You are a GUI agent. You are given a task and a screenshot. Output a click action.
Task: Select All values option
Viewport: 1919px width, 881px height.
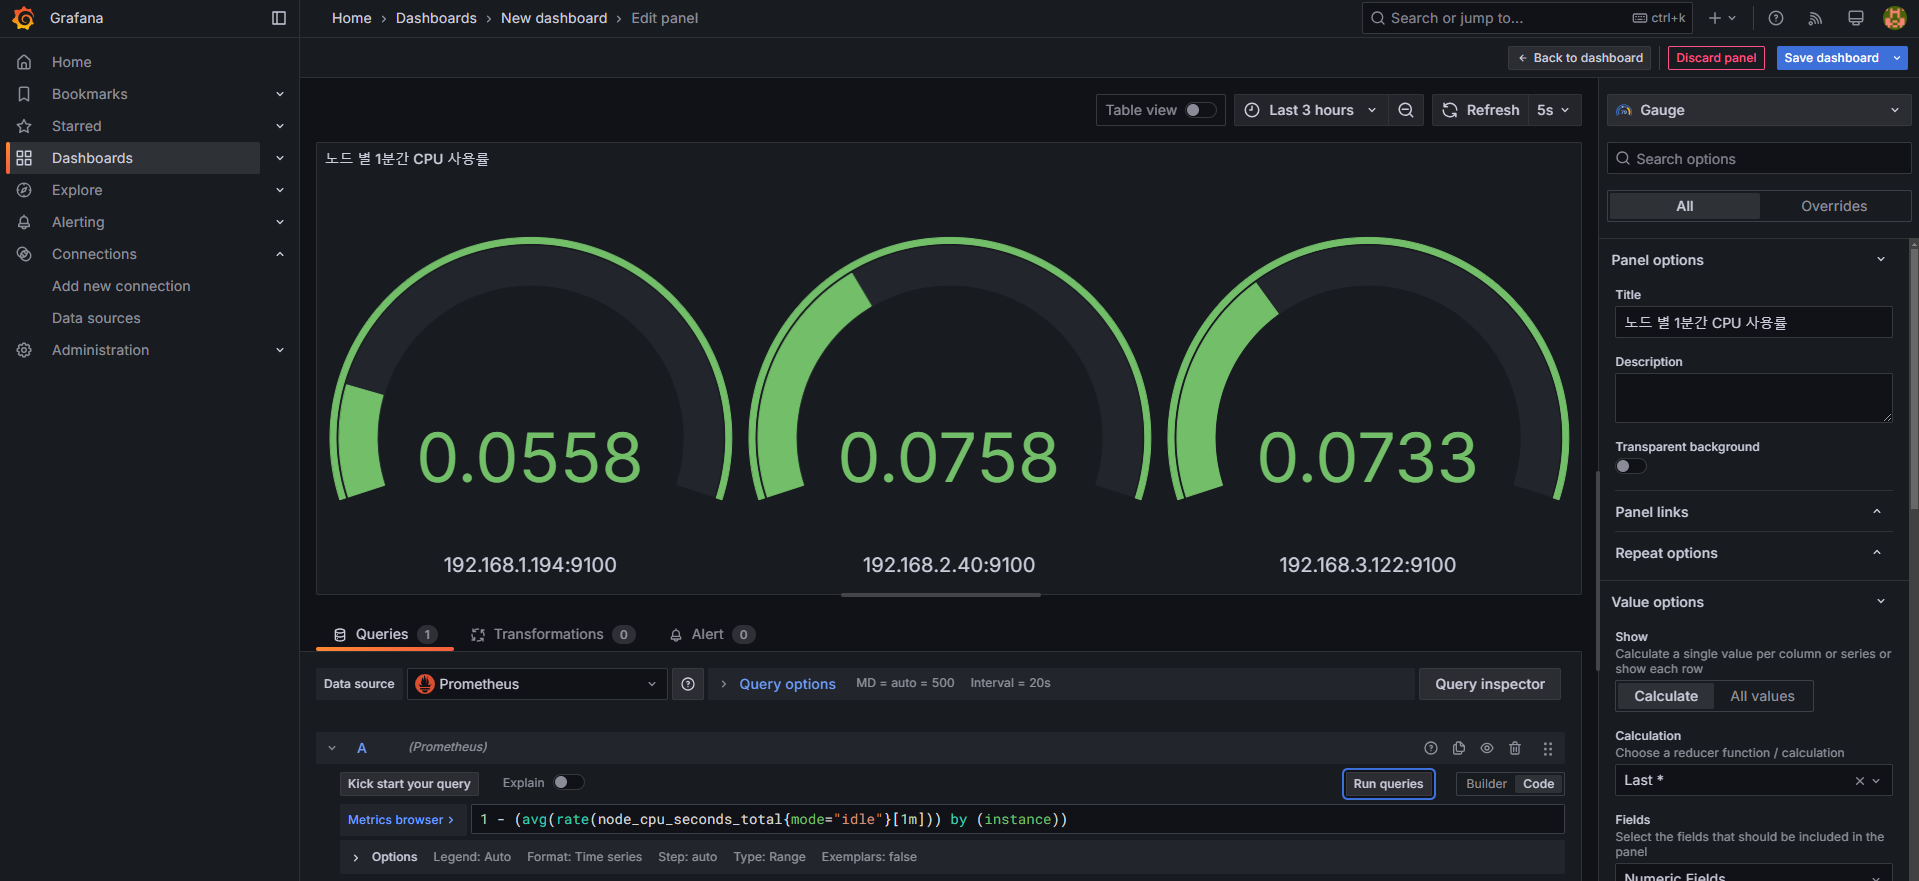pyautogui.click(x=1762, y=696)
